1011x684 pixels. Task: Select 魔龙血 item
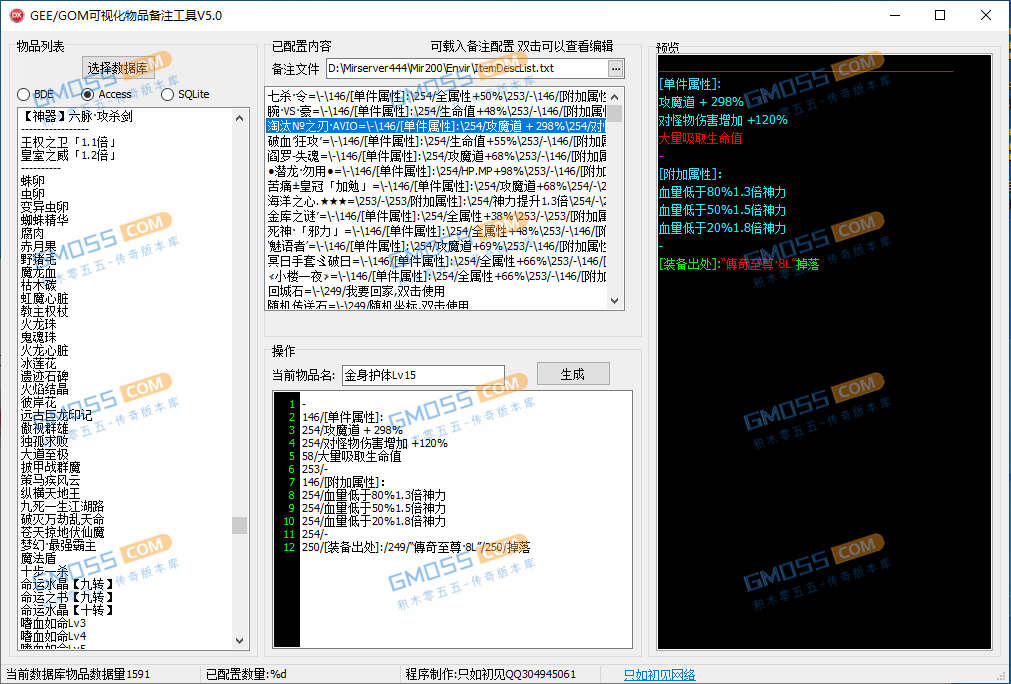pos(39,272)
